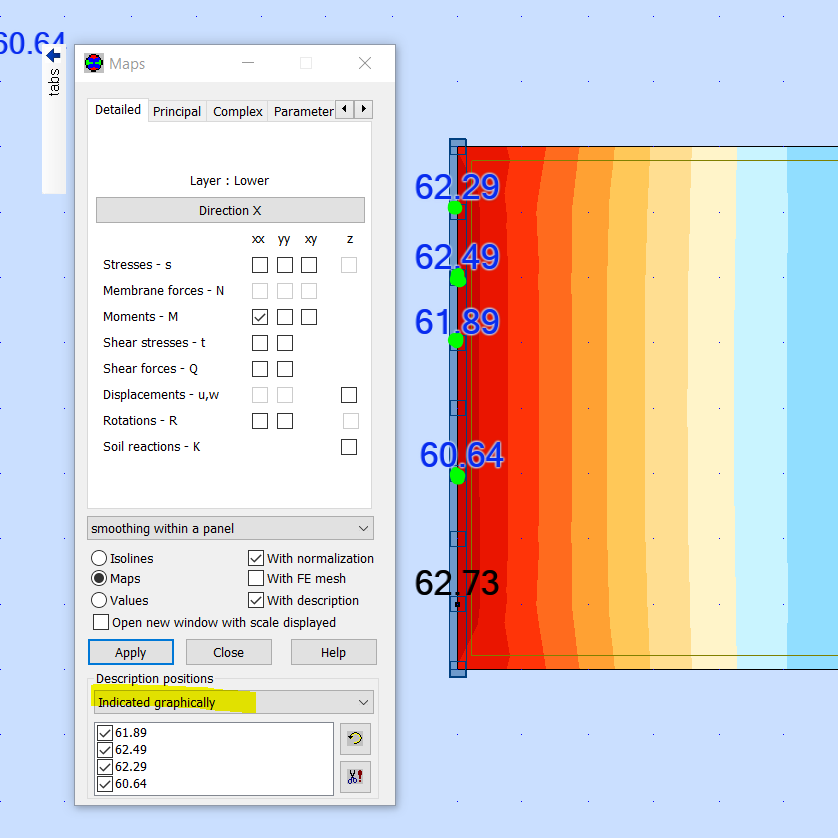Viewport: 838px width, 838px height.
Task: Uncheck the 61.89 value in the list
Action: pos(105,733)
